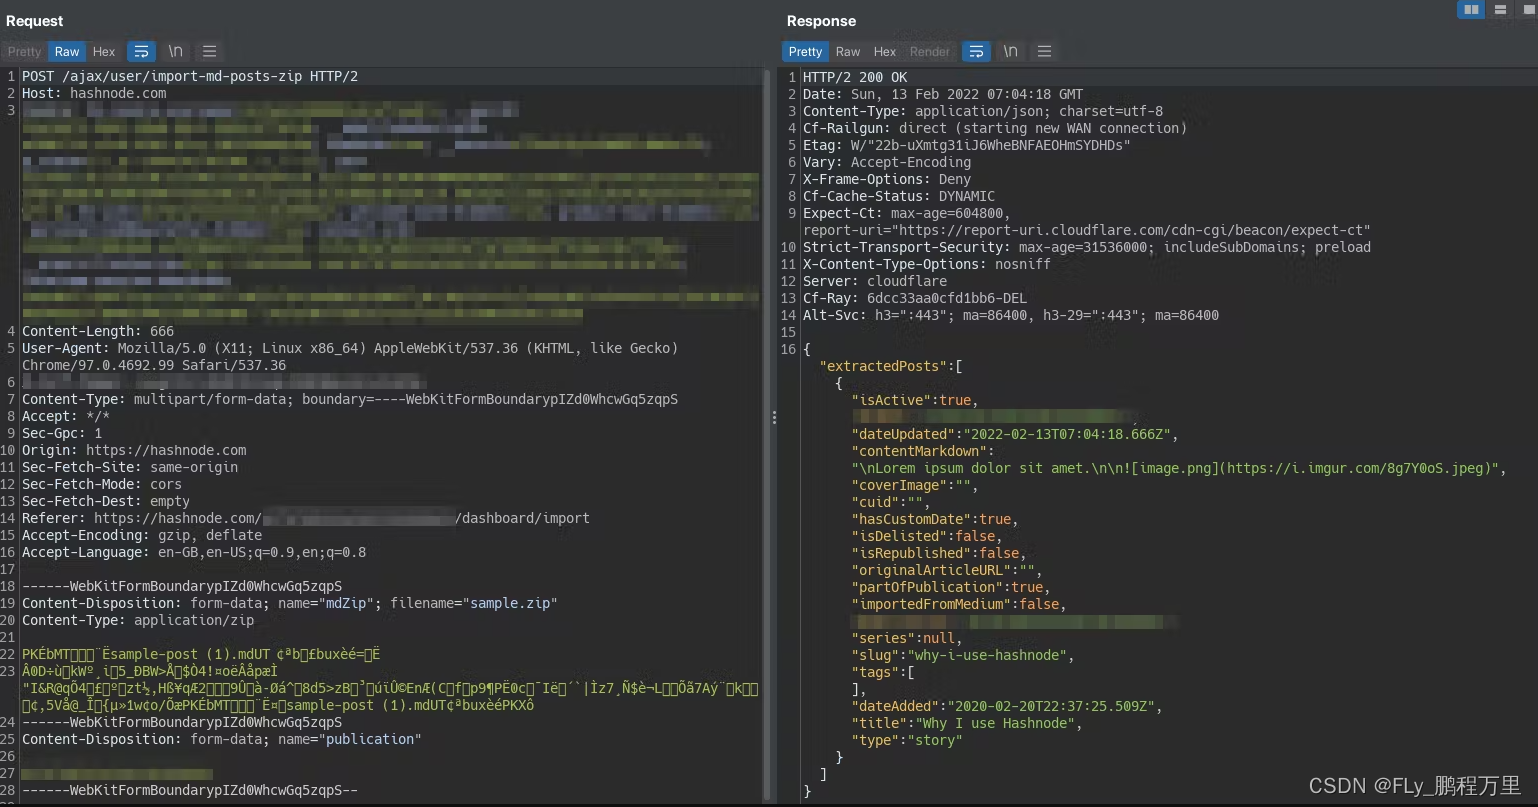Select the Hex tab in Response panel
The width and height of the screenshot is (1538, 807).
[884, 51]
